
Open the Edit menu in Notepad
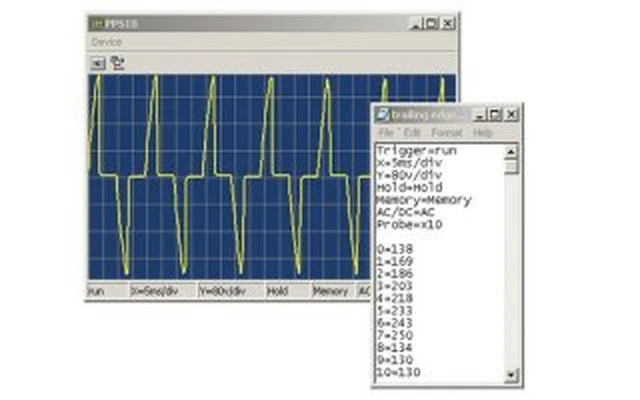click(412, 133)
